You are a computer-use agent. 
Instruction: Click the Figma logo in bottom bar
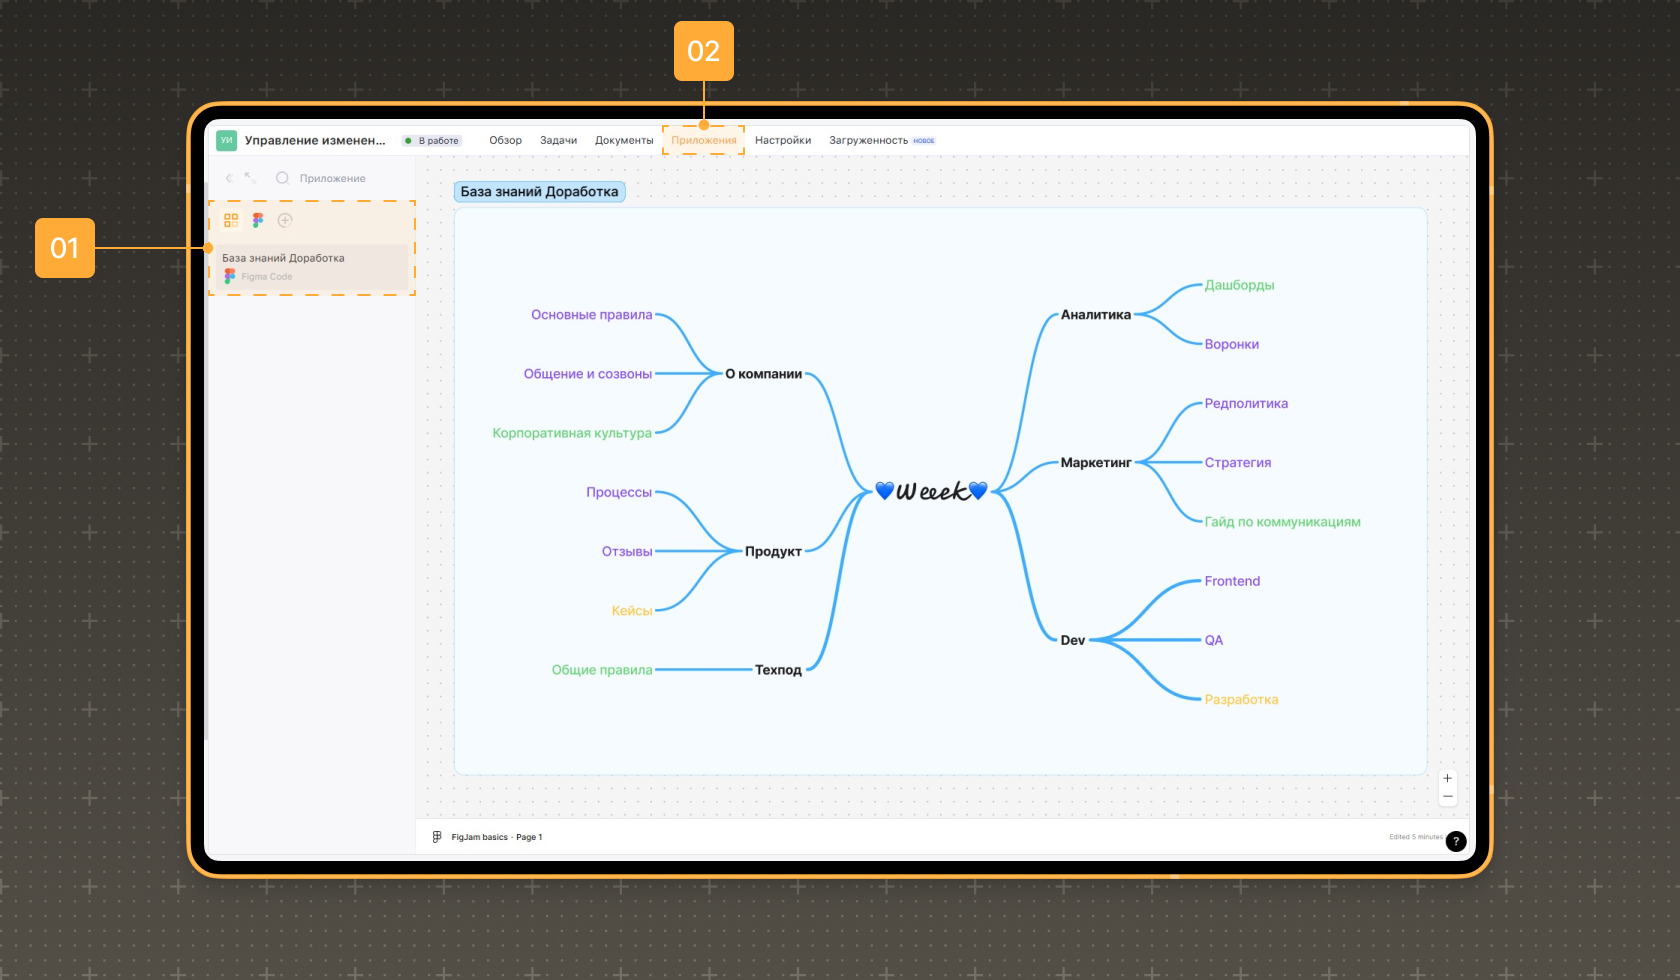437,837
